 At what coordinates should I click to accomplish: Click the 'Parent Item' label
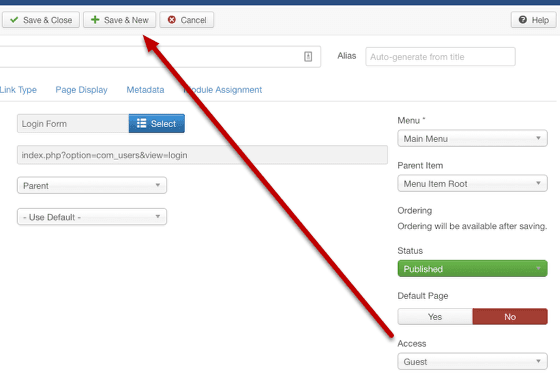420,165
